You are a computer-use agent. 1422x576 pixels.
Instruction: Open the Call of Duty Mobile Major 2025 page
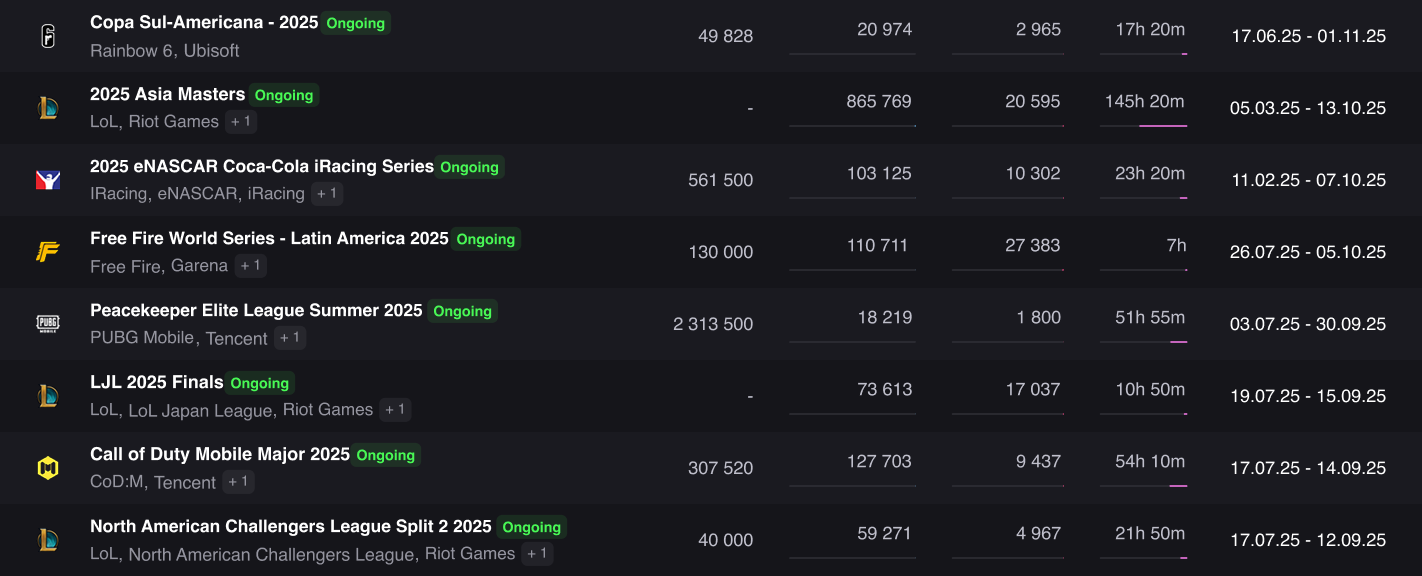point(220,454)
